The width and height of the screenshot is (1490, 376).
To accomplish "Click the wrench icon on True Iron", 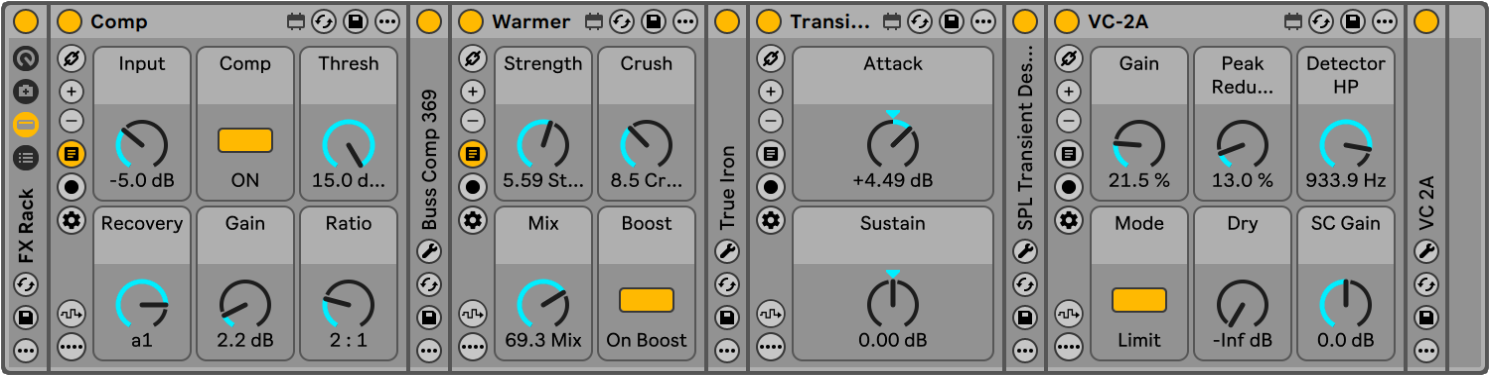I will pyautogui.click(x=727, y=251).
